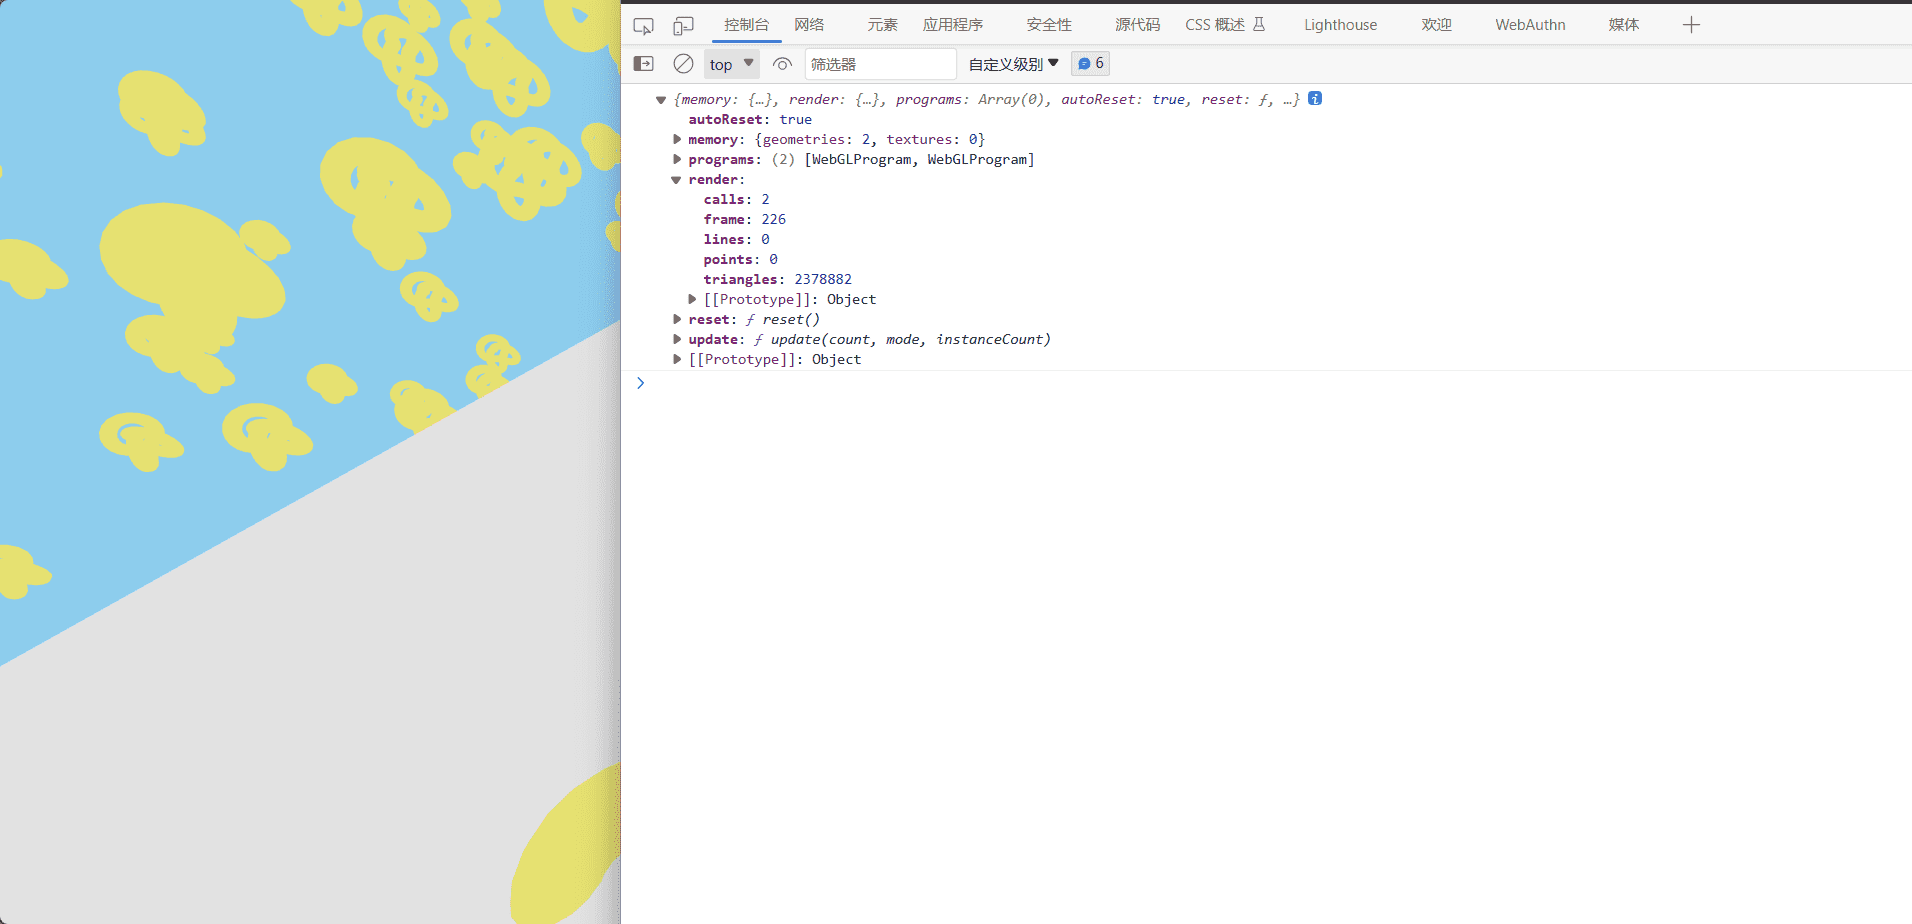Open the top context dropdown
The height and width of the screenshot is (924, 1912).
732,64
